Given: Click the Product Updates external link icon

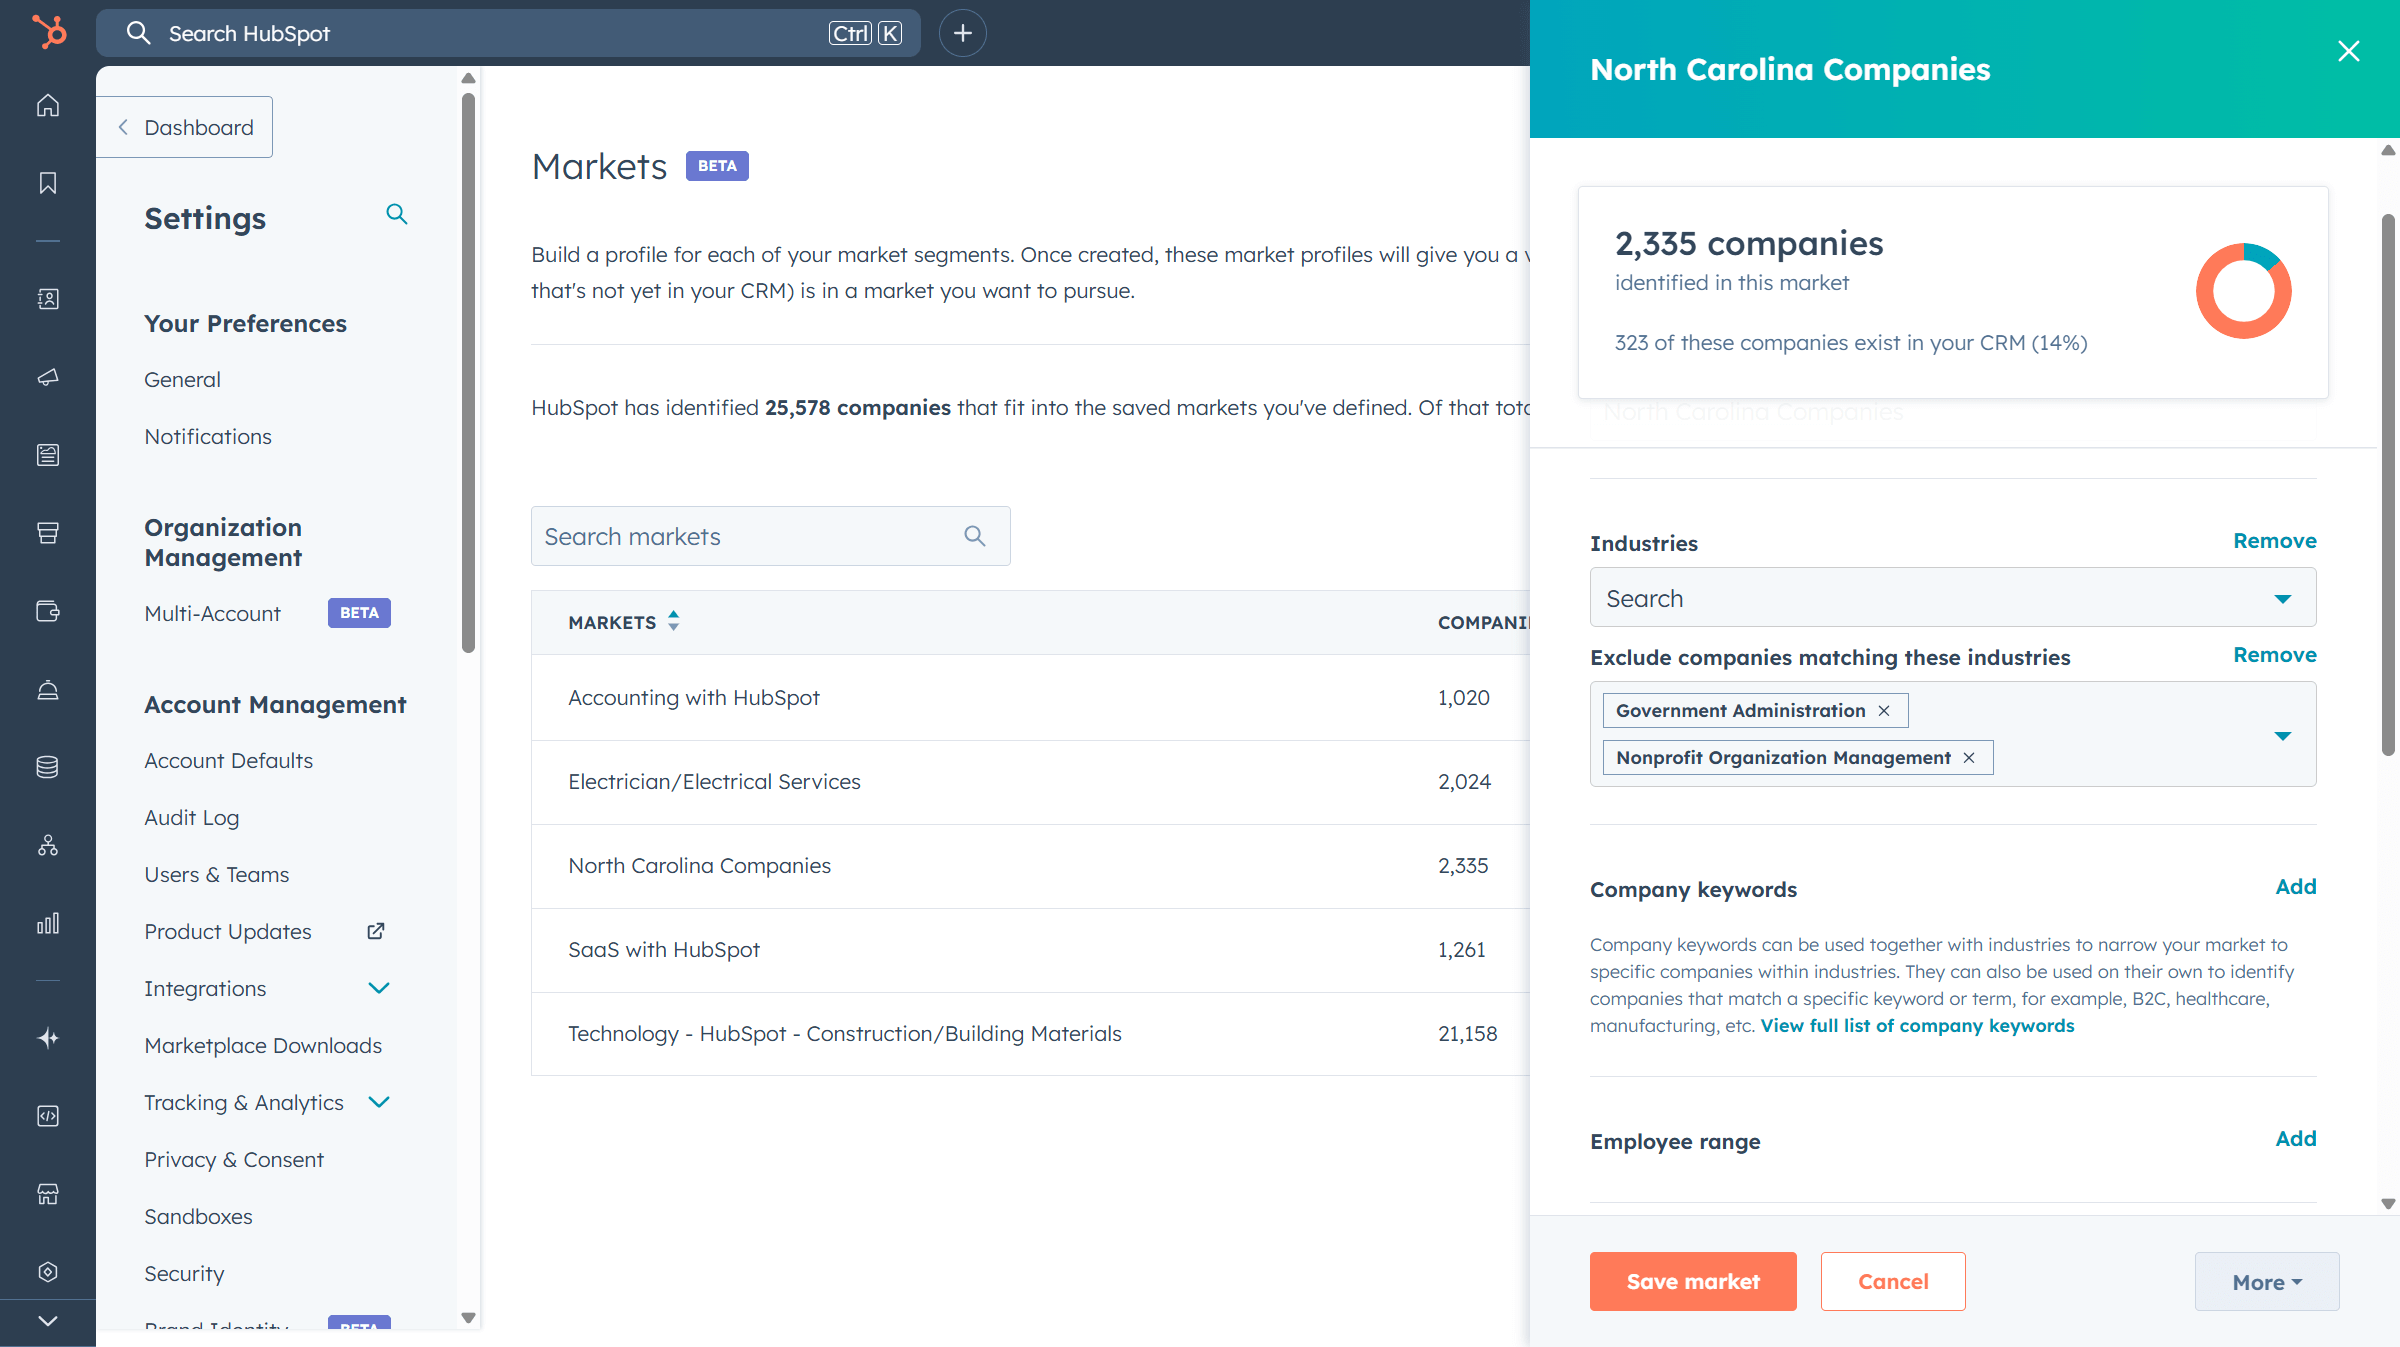Looking at the screenshot, I should click(376, 931).
